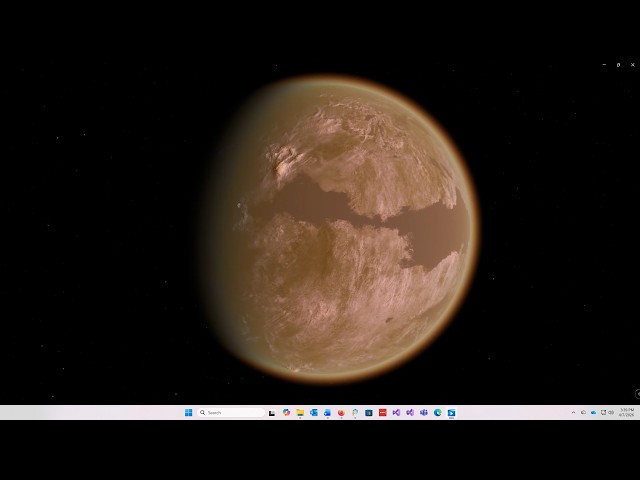Screen dimensions: 640x480
Task: Open Visual Studio icon beside Teams
Action: click(410, 413)
